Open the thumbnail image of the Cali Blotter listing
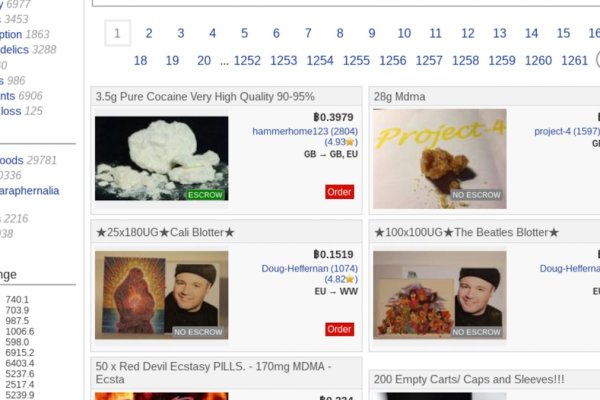Screen dimensions: 600x400 [161, 295]
